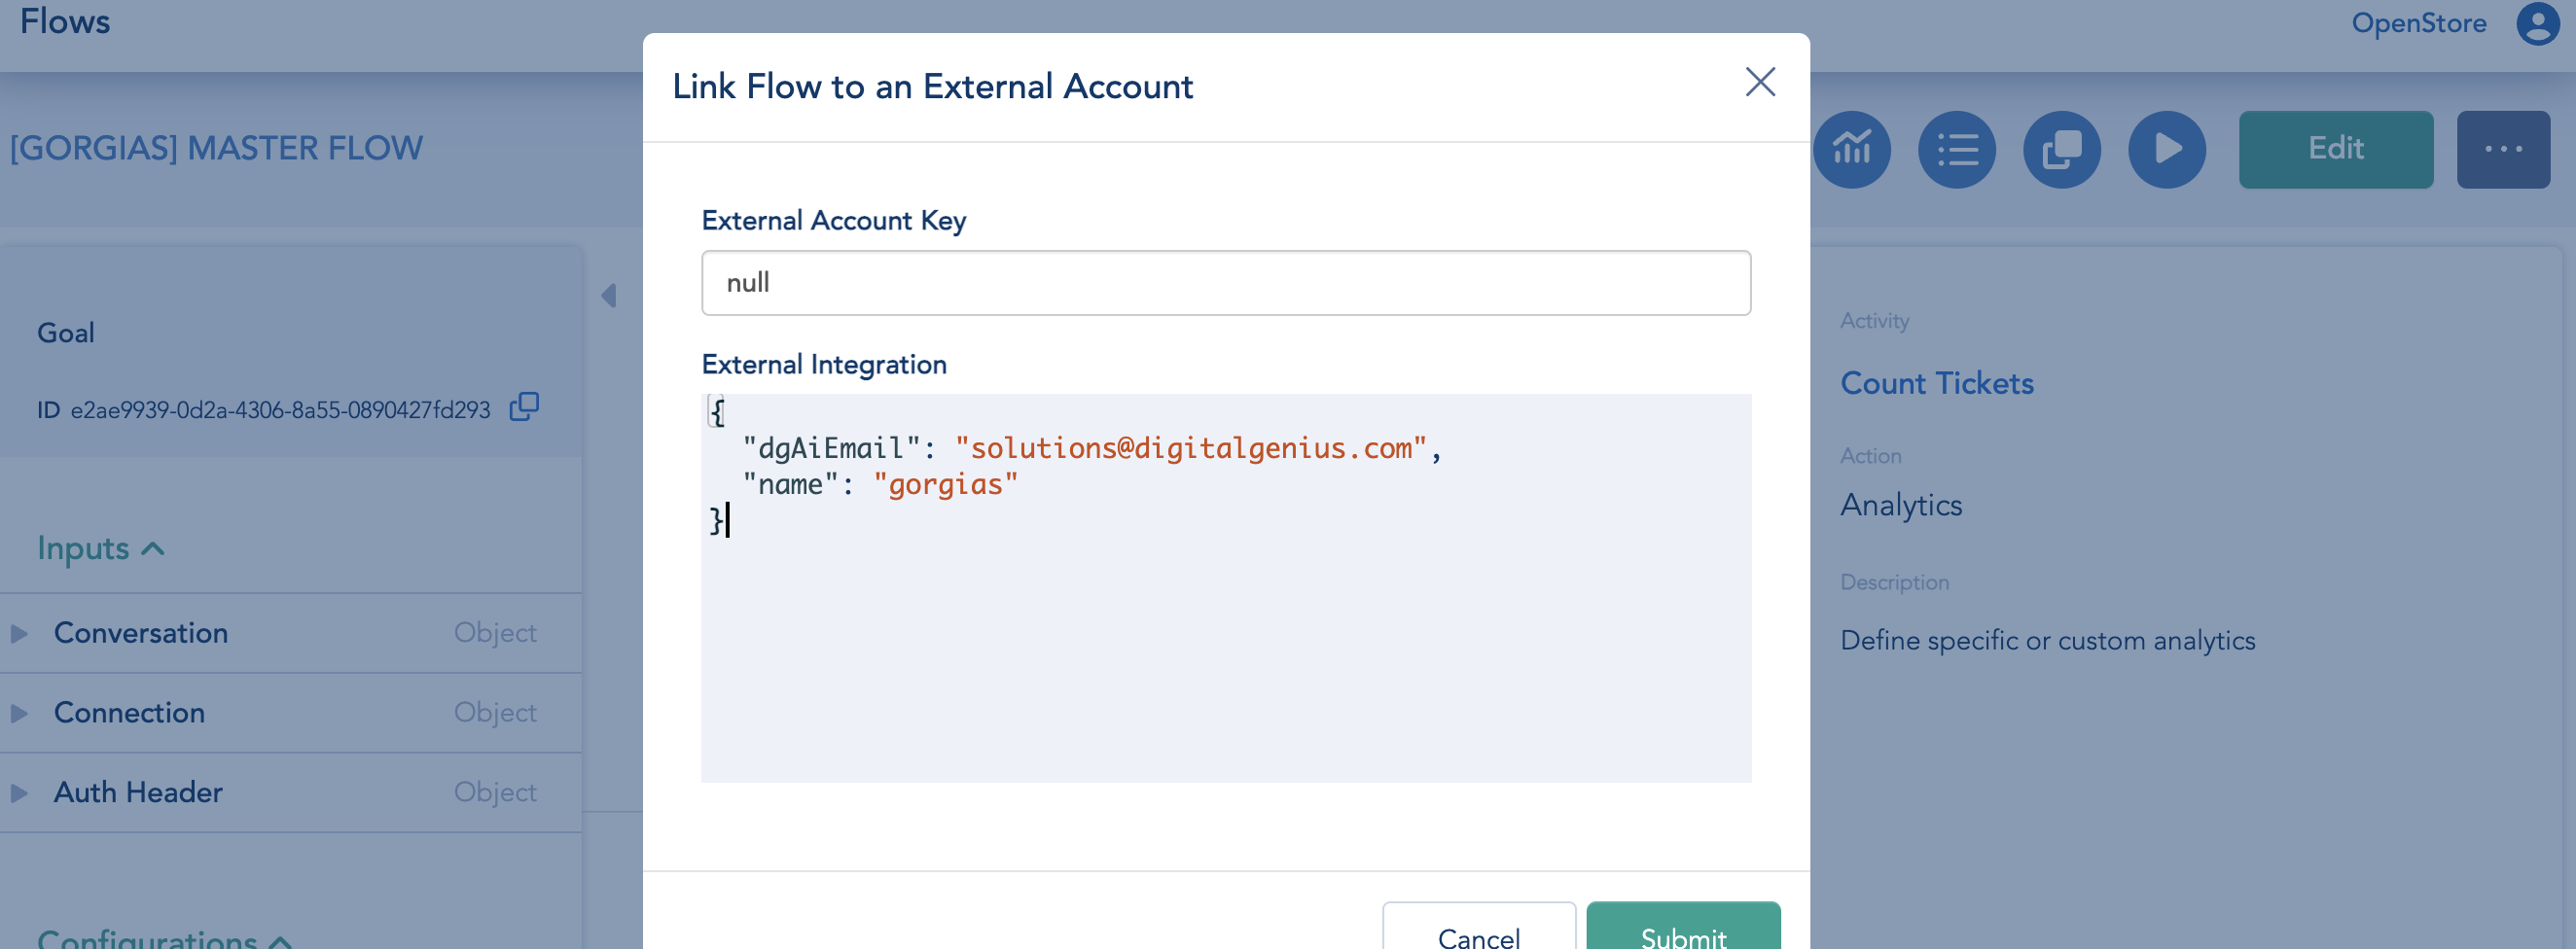Click the "gorgias" name value in JSON
2576x949 pixels.
click(x=945, y=485)
